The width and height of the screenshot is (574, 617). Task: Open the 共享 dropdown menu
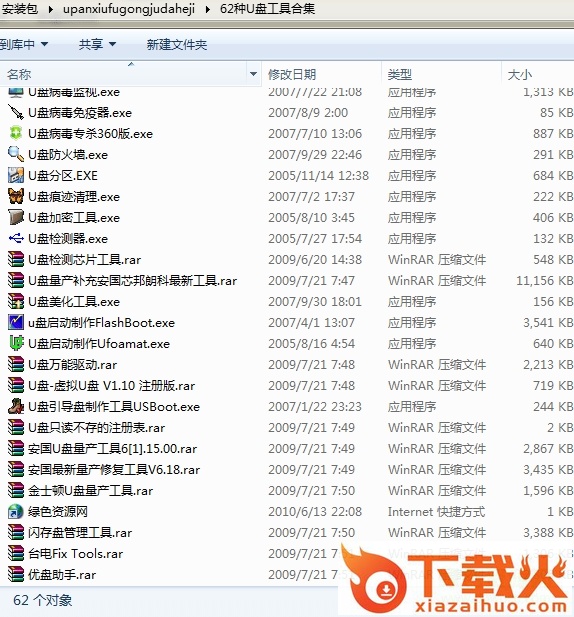[97, 44]
